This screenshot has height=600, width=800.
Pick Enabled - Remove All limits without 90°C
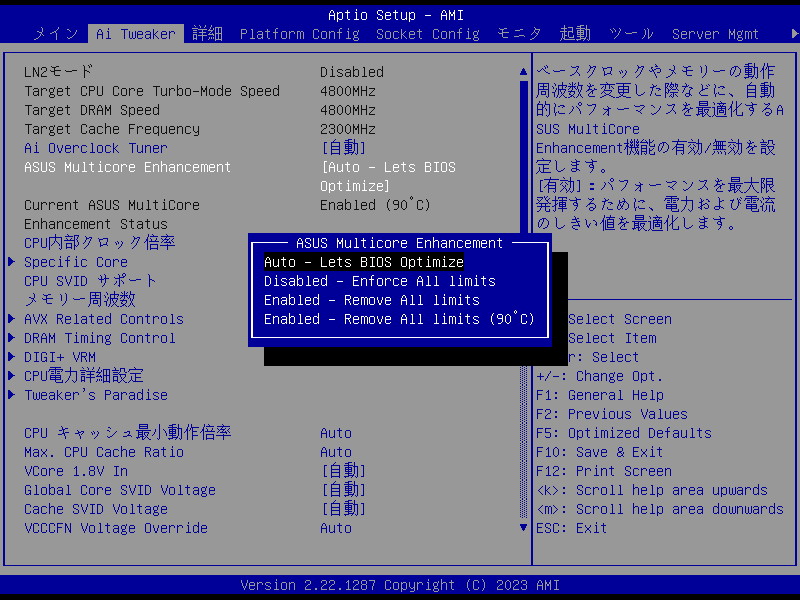click(371, 300)
